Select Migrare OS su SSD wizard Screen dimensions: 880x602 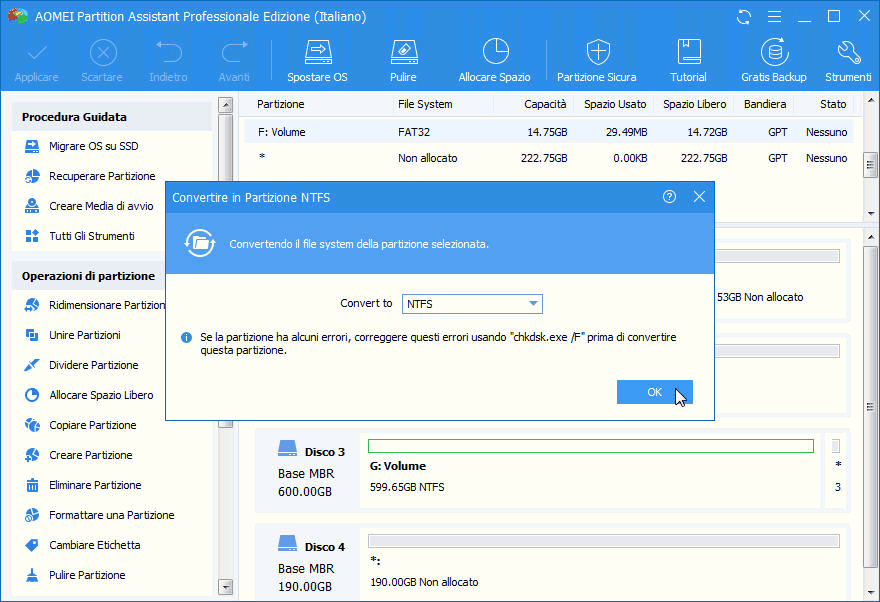coord(82,146)
